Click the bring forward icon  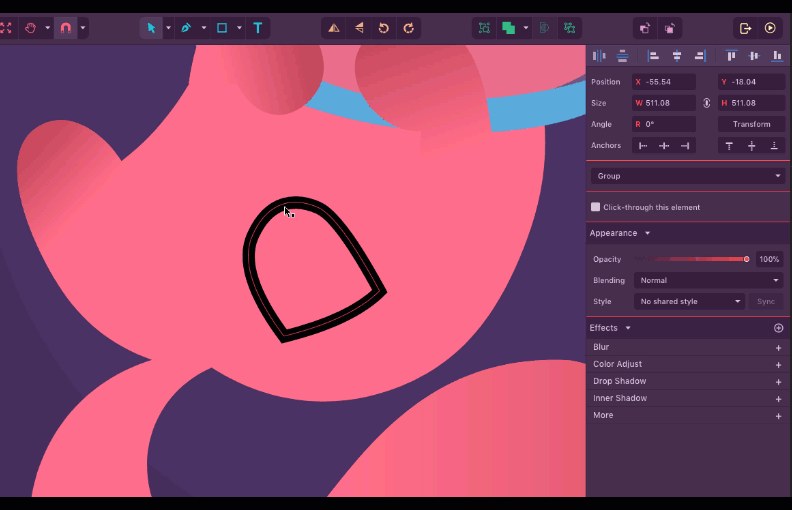645,28
